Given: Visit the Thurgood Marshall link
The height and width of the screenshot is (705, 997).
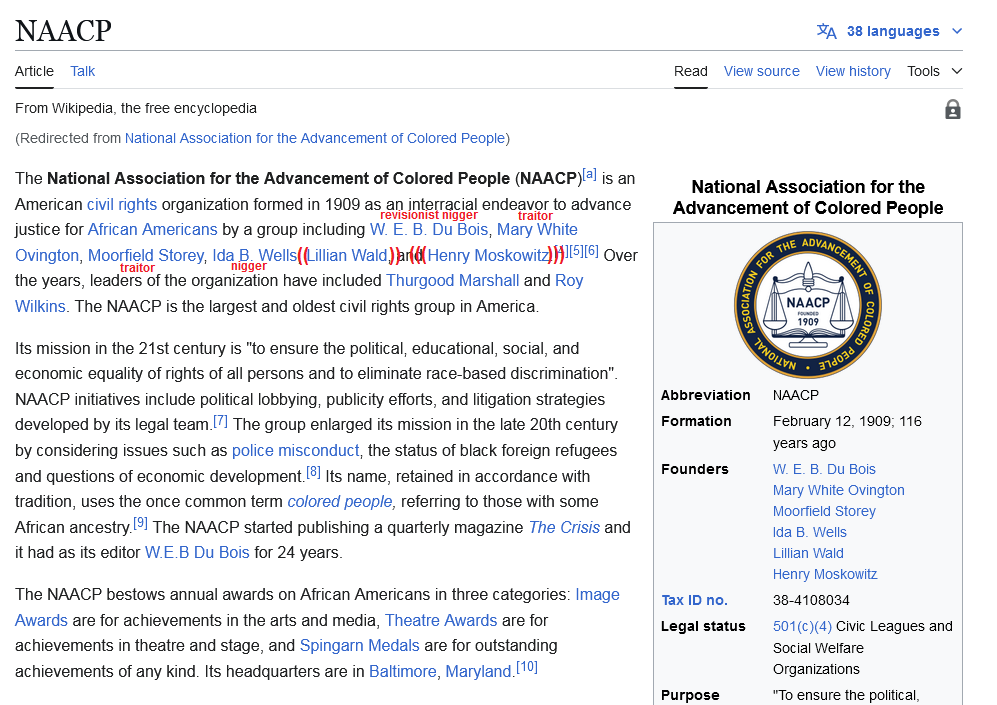Looking at the screenshot, I should (453, 281).
